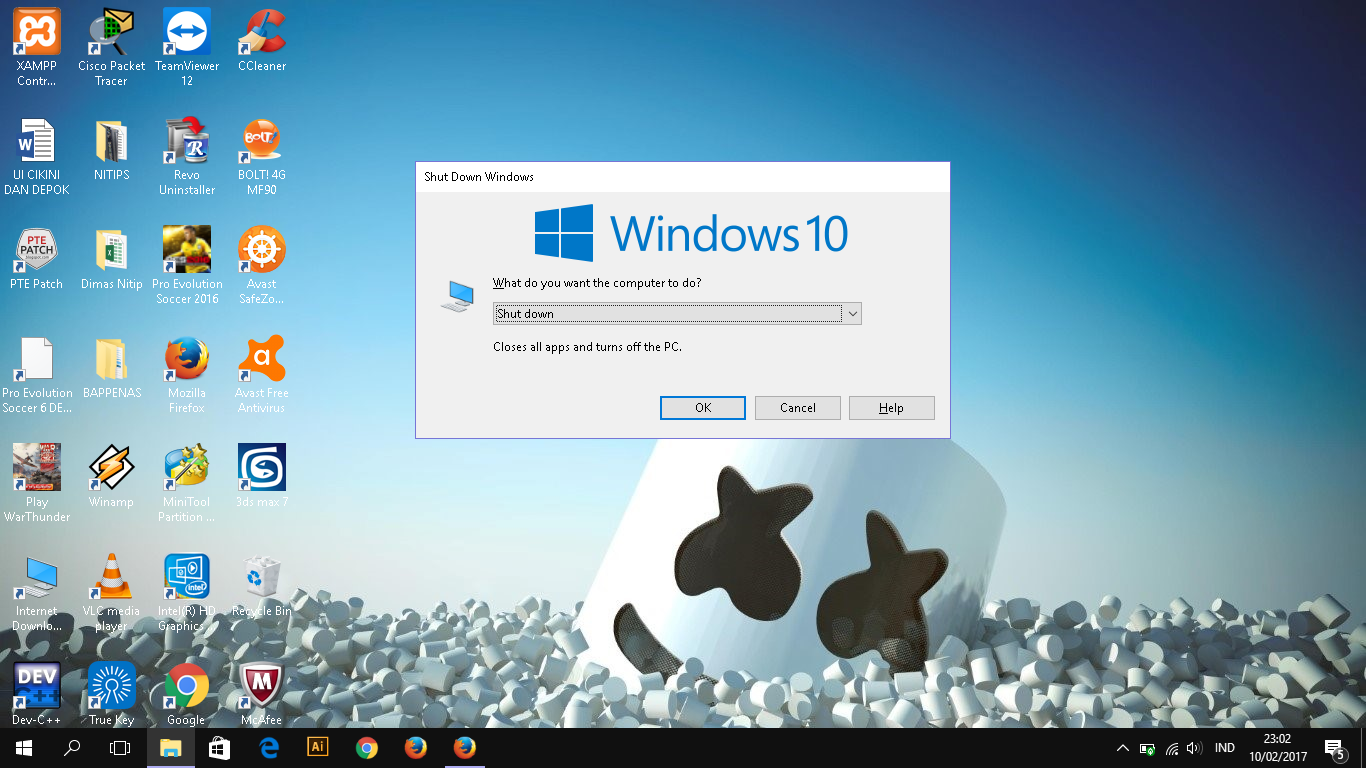Image resolution: width=1366 pixels, height=768 pixels.
Task: Open Wi-Fi network tray icon
Action: click(1171, 748)
